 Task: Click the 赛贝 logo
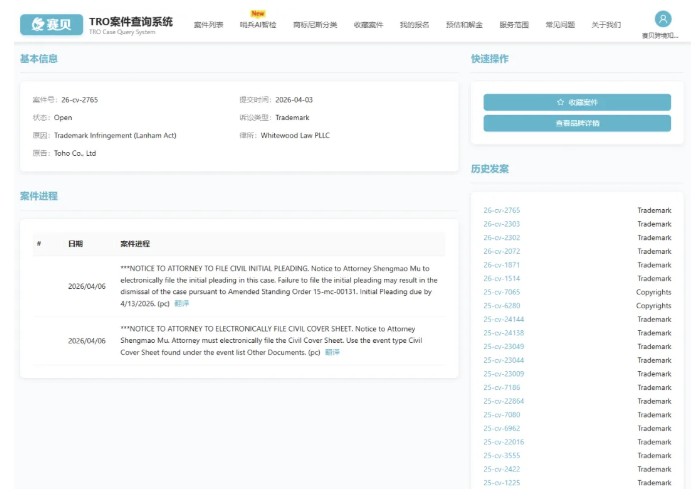point(51,24)
